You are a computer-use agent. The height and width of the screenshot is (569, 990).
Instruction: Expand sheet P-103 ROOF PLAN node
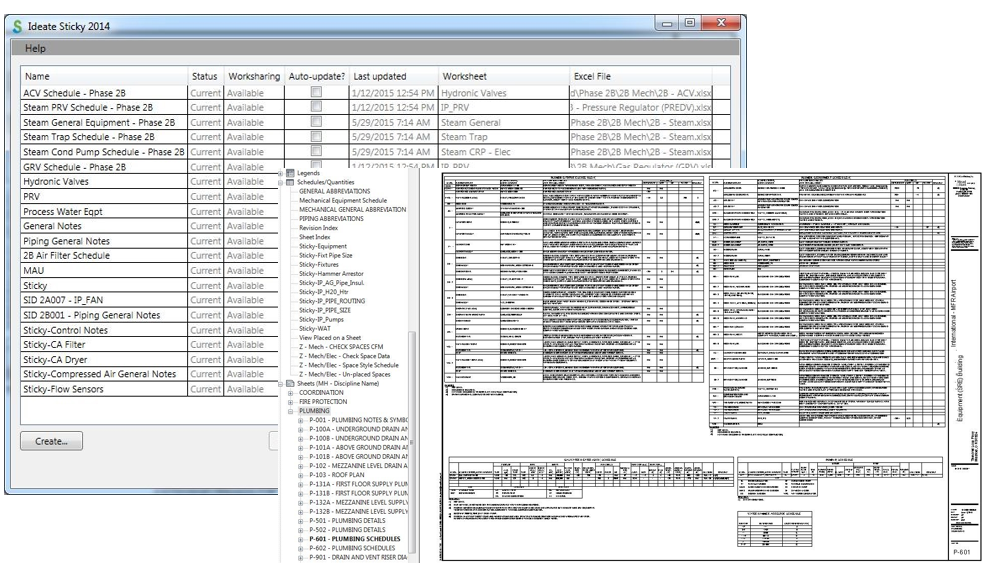(x=301, y=475)
